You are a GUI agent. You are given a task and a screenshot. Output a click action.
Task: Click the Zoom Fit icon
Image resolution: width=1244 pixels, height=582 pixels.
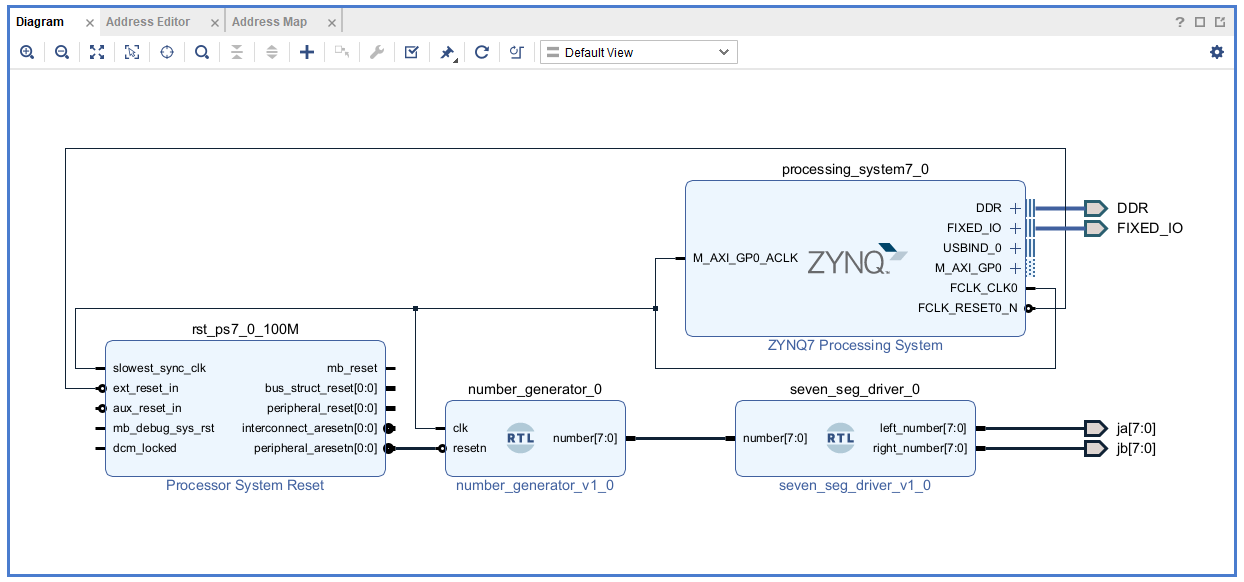pos(97,52)
